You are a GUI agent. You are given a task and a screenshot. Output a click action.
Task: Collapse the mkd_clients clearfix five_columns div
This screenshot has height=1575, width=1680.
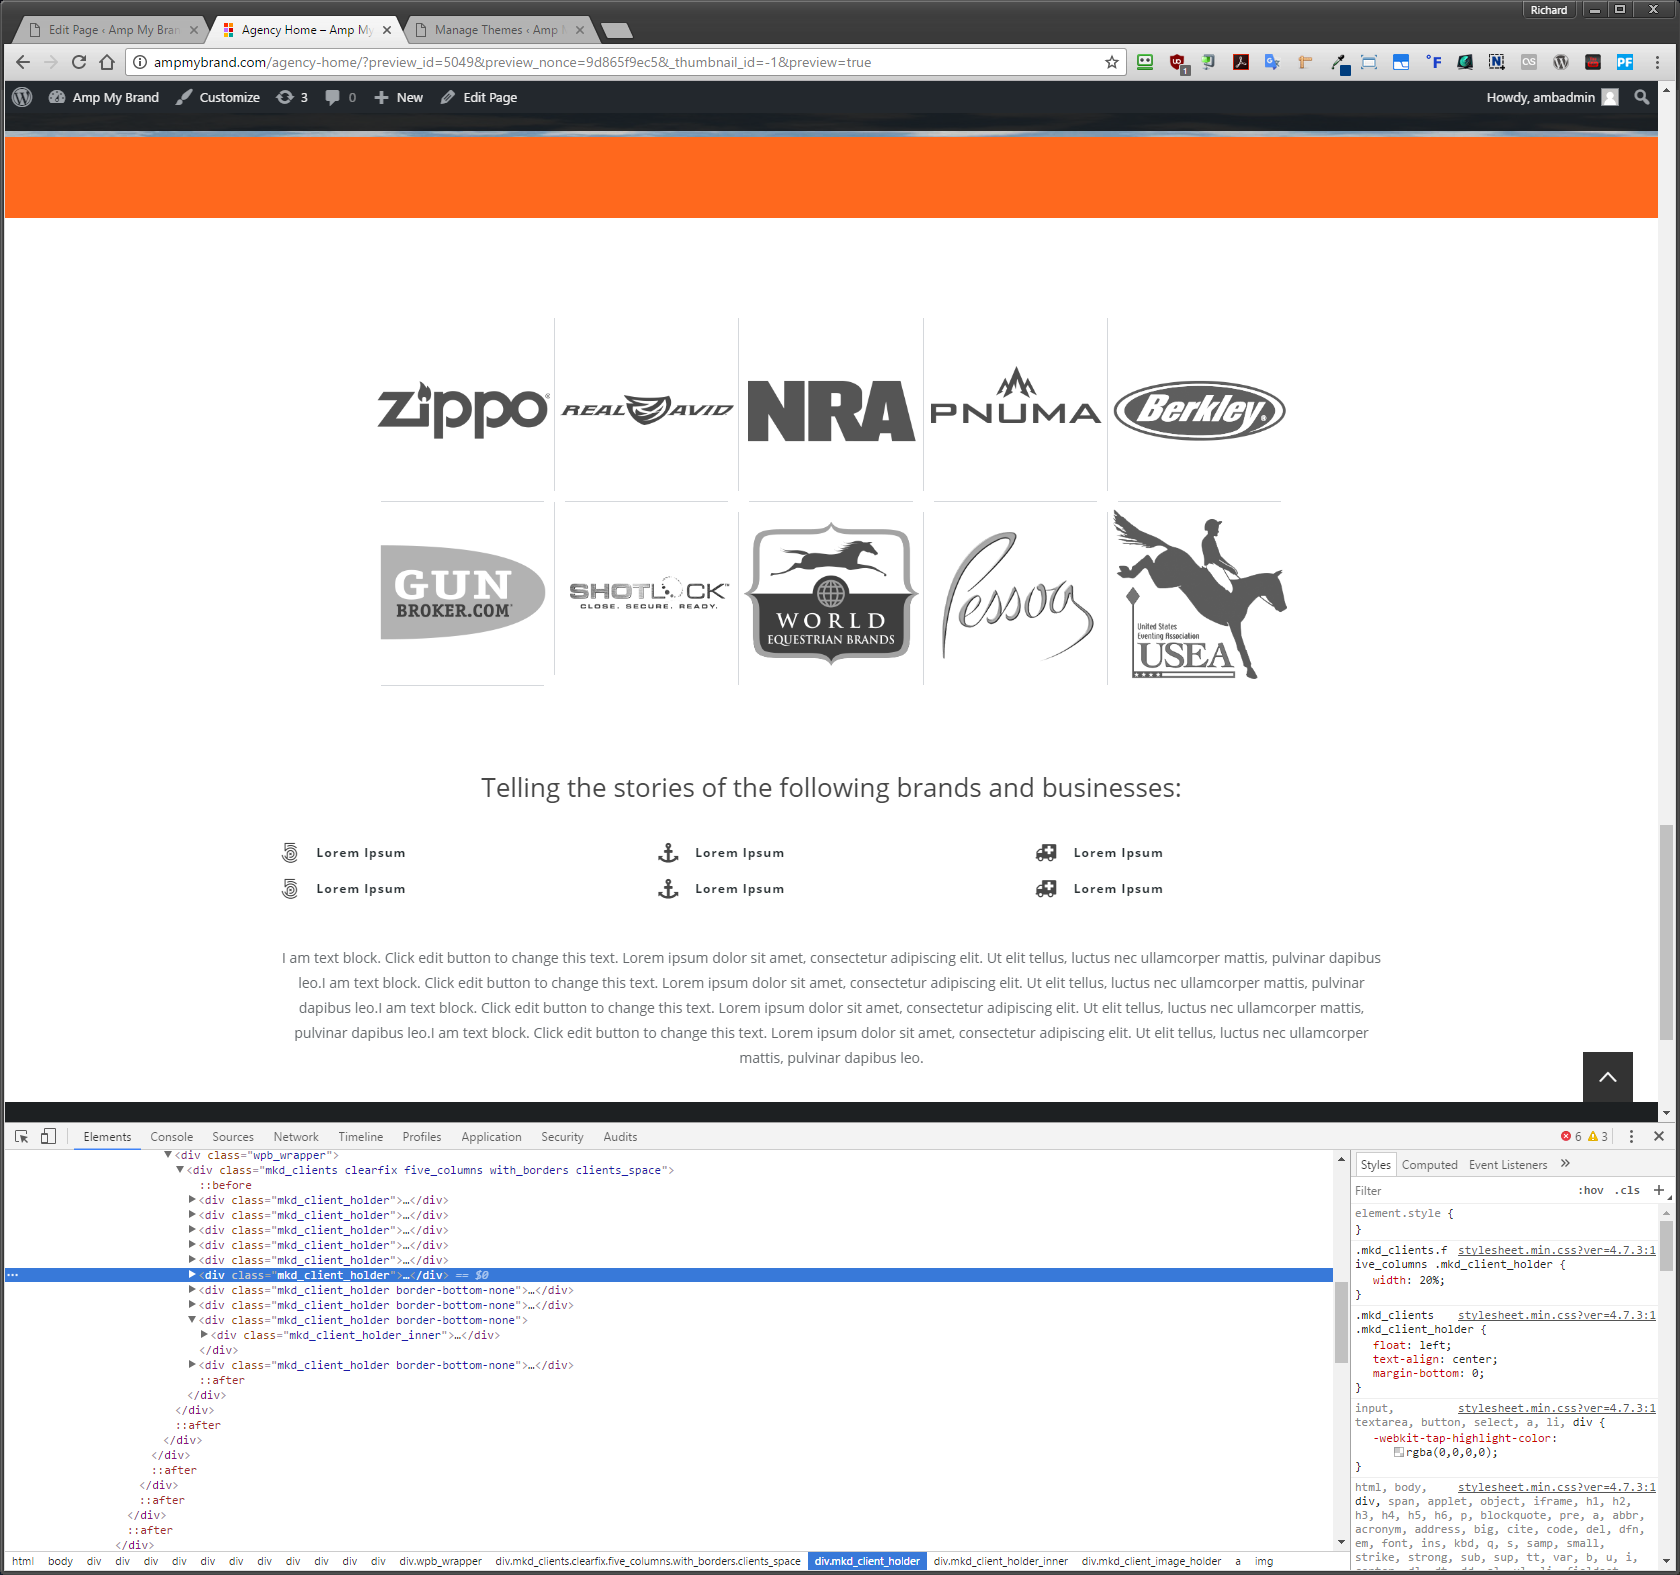(x=180, y=1170)
